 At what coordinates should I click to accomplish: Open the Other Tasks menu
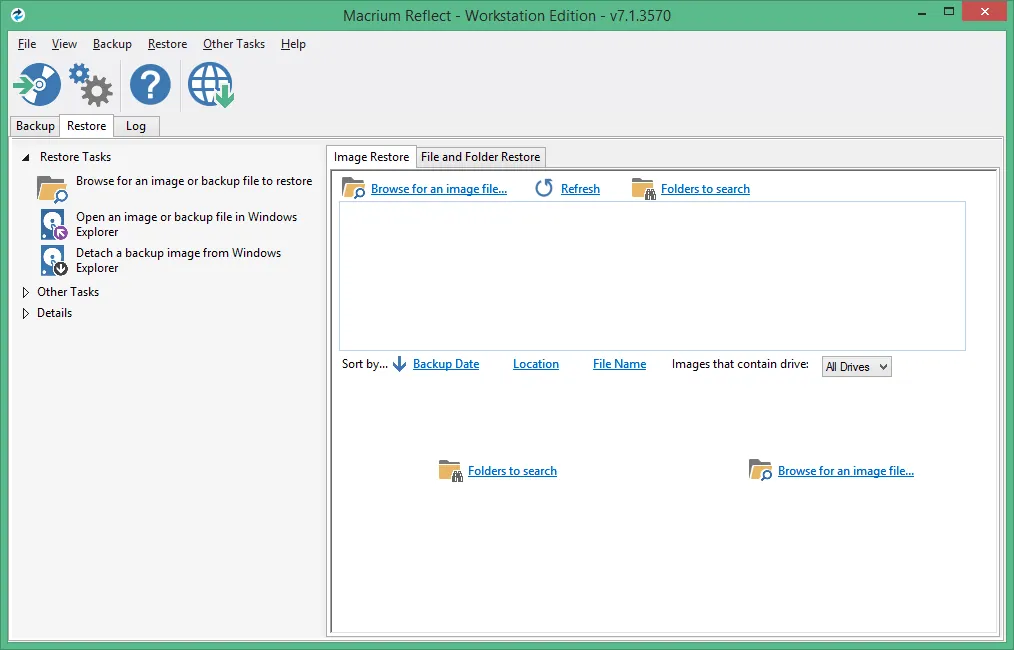coord(234,44)
